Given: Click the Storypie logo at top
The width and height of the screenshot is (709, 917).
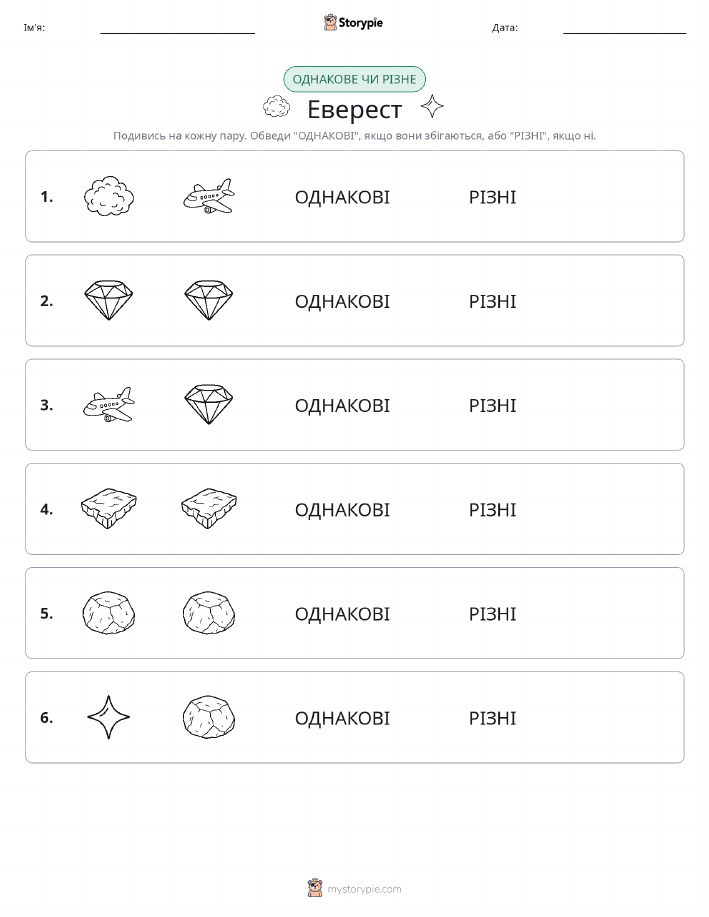Looking at the screenshot, I should (x=353, y=23).
